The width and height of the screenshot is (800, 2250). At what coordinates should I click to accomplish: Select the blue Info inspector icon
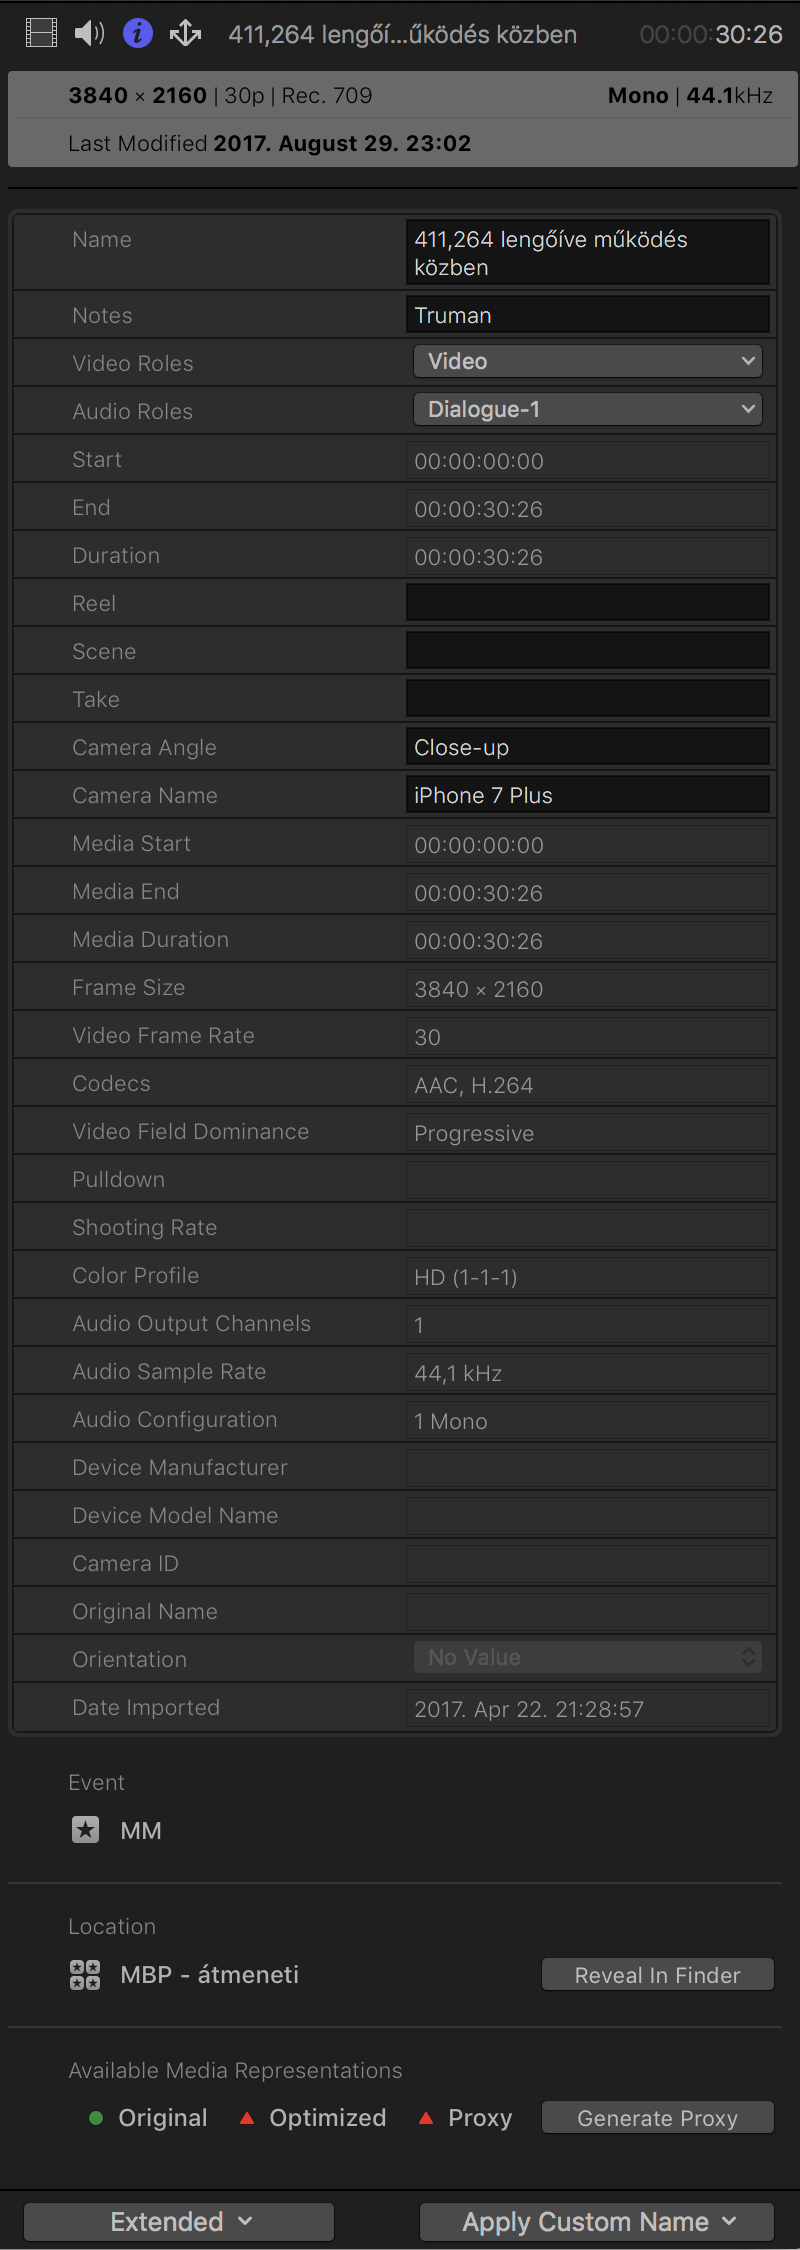pos(137,34)
